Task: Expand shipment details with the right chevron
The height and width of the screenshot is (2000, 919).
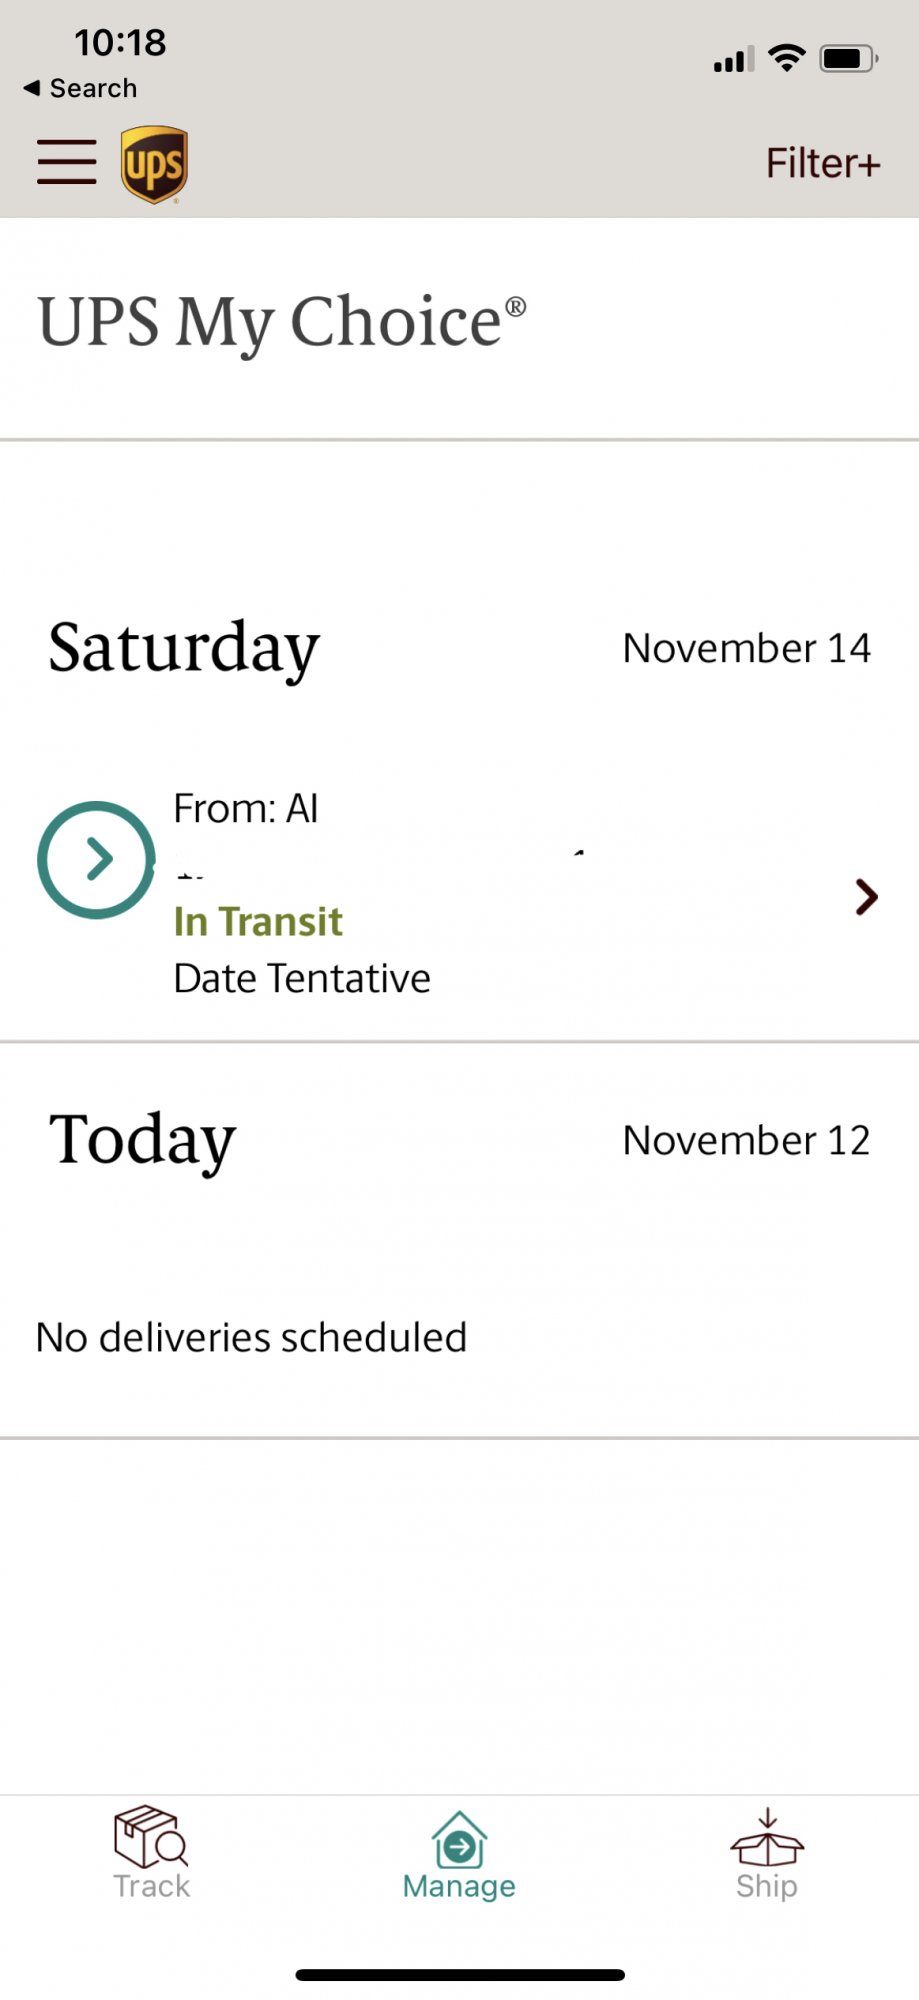Action: 866,897
